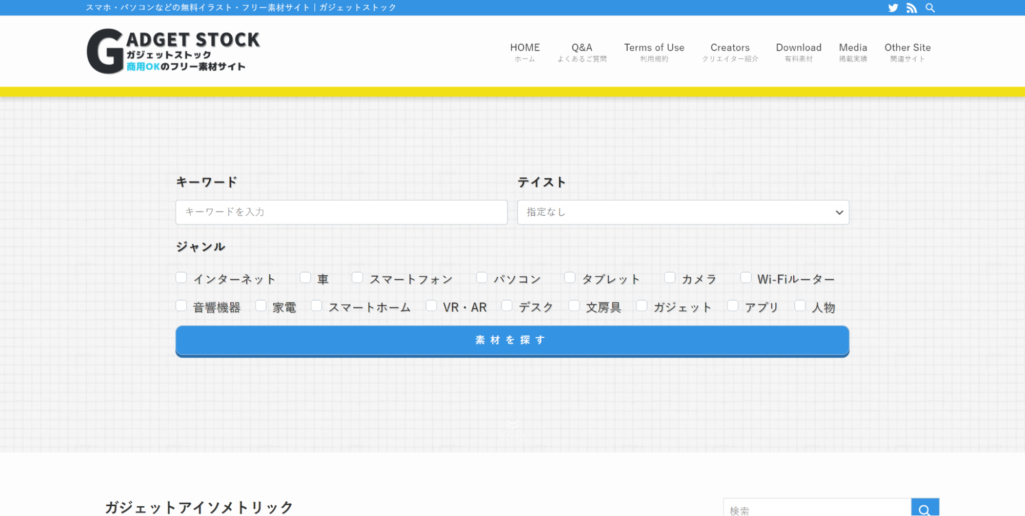The image size is (1025, 516).
Task: Check the 人物 checkbox
Action: 800,306
